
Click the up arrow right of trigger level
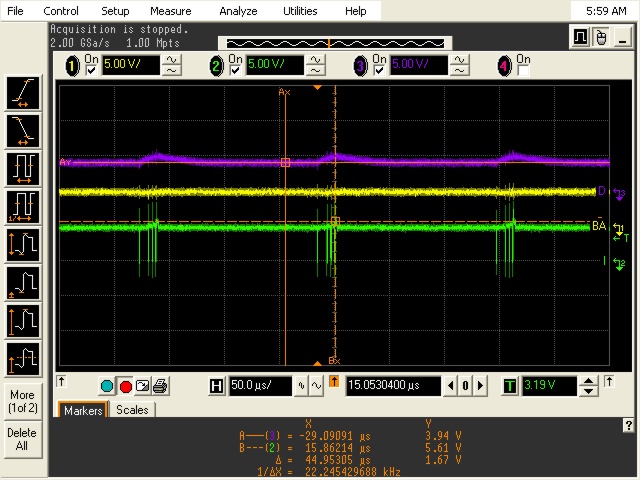tap(609, 382)
